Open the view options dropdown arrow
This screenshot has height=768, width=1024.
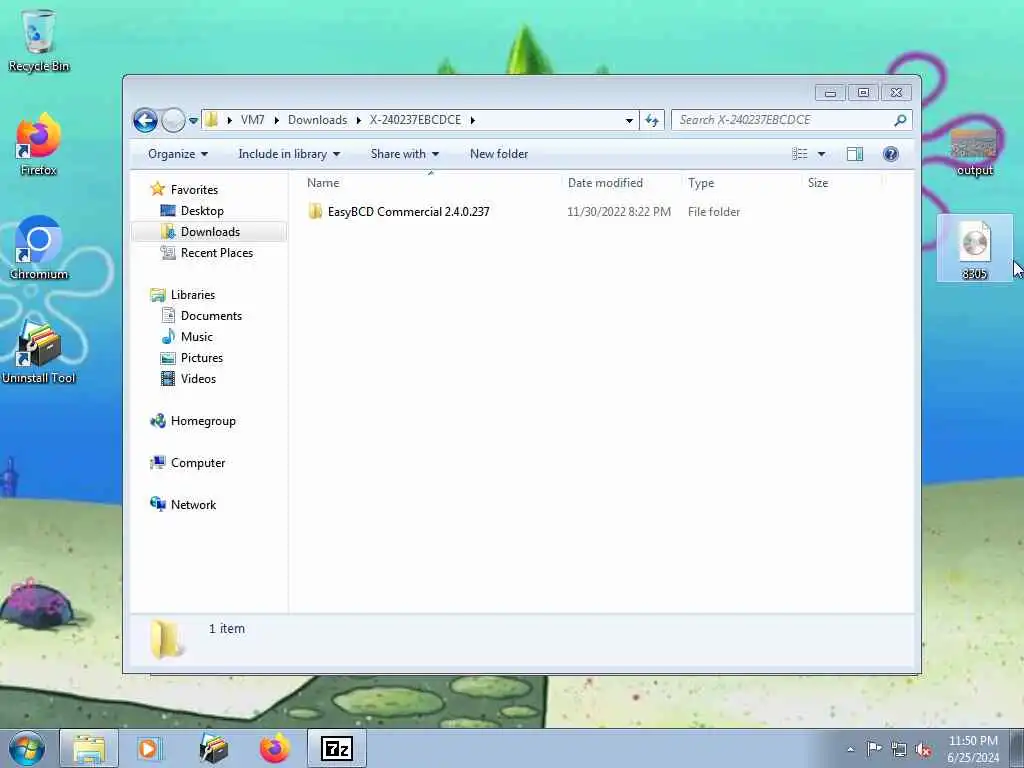(x=822, y=154)
